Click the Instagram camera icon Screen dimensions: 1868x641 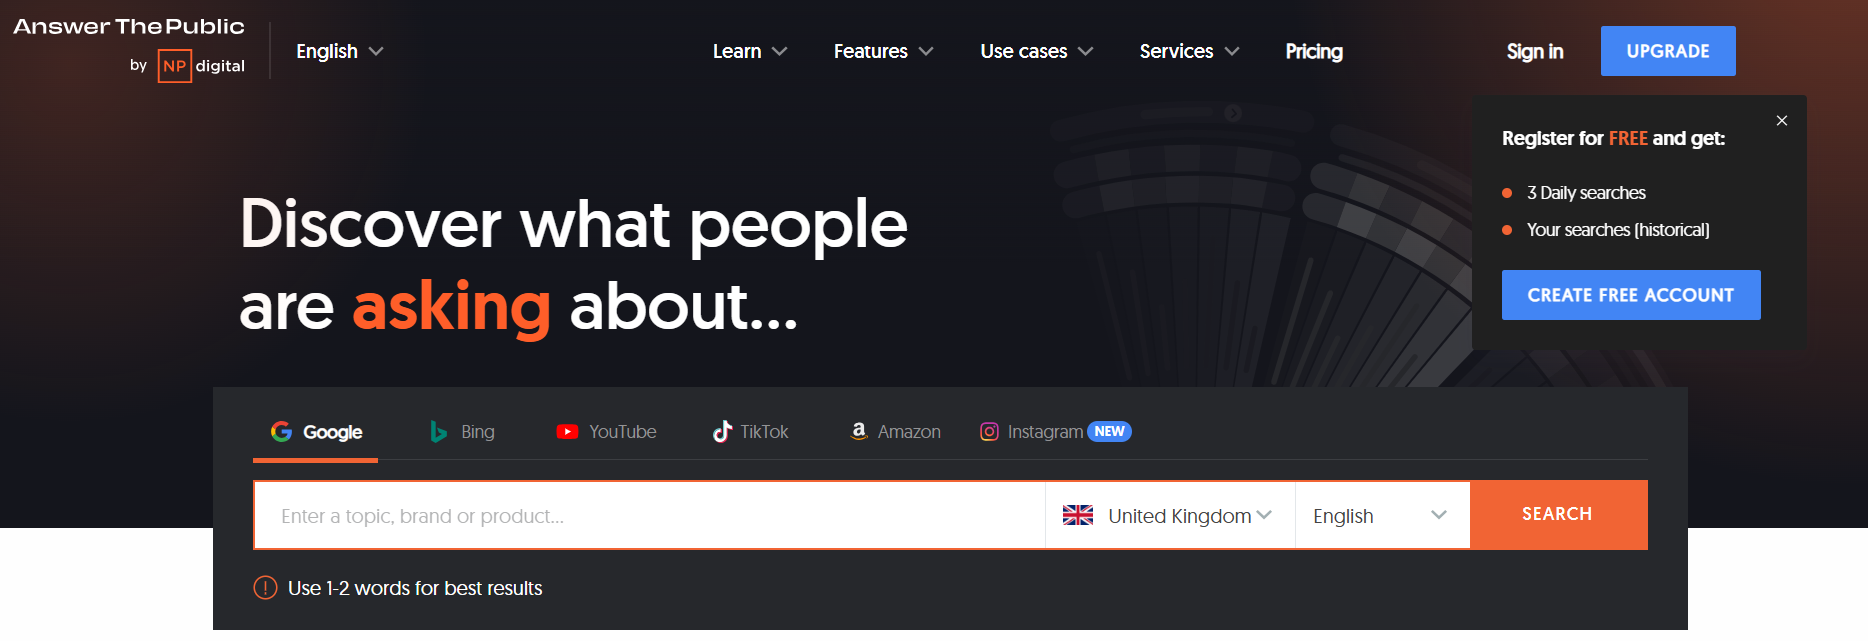989,432
